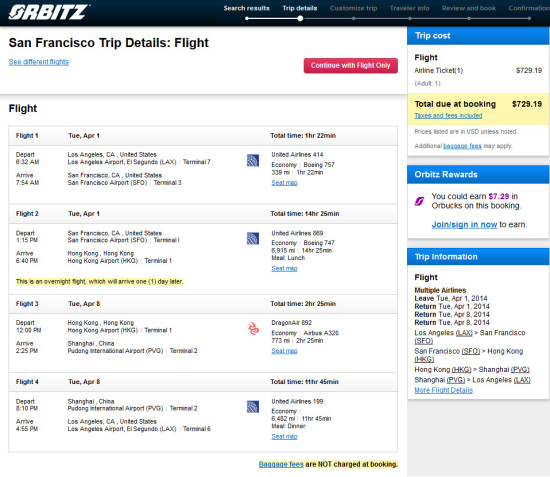Screen dimensions: 550x477
Task: View Seat map for DragonAir 892
Action: pyautogui.click(x=284, y=351)
